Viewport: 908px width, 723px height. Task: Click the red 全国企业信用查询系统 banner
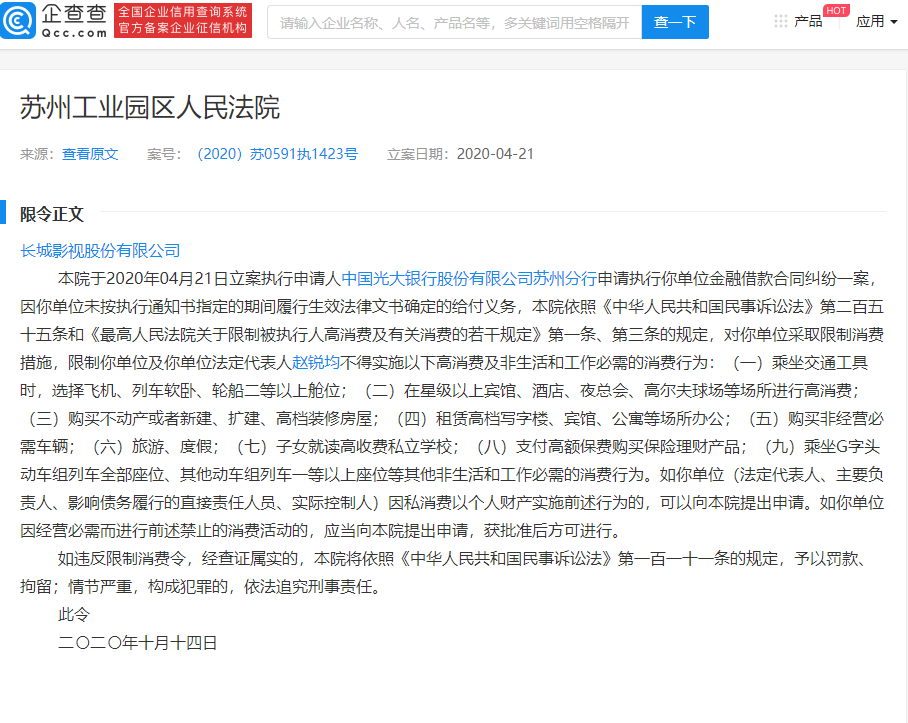[x=183, y=21]
